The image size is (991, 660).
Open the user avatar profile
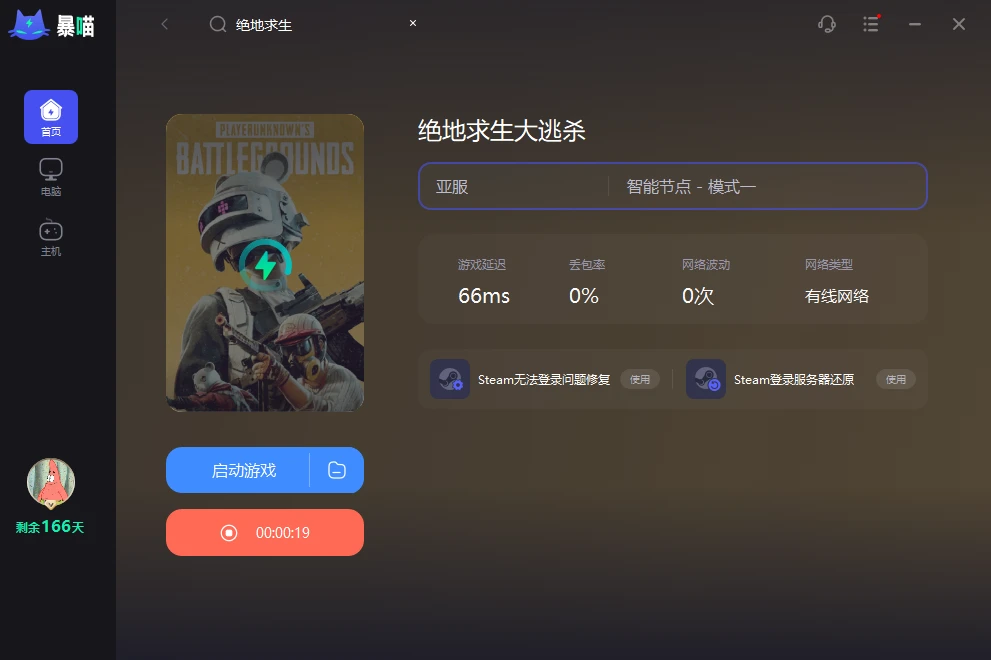tap(51, 483)
